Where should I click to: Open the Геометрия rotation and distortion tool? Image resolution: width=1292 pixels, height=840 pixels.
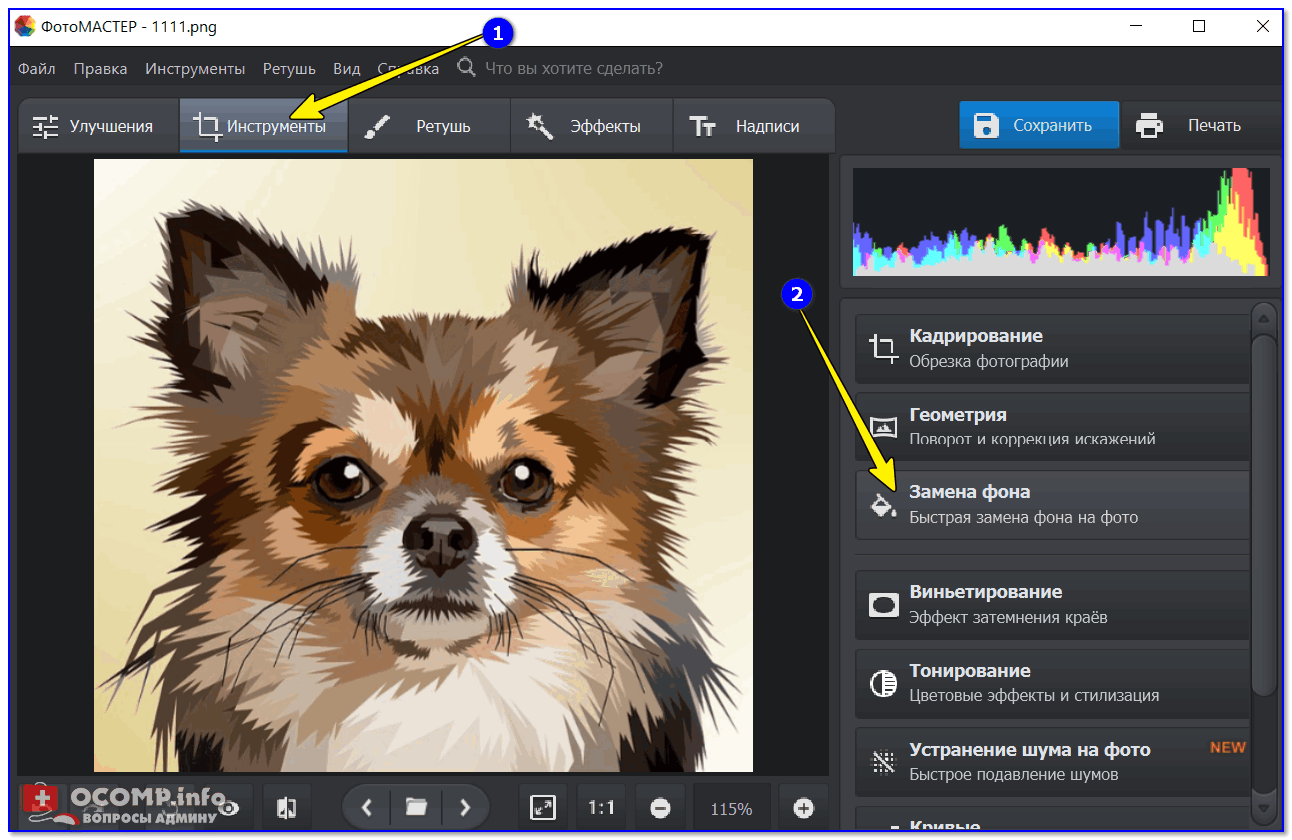1052,426
